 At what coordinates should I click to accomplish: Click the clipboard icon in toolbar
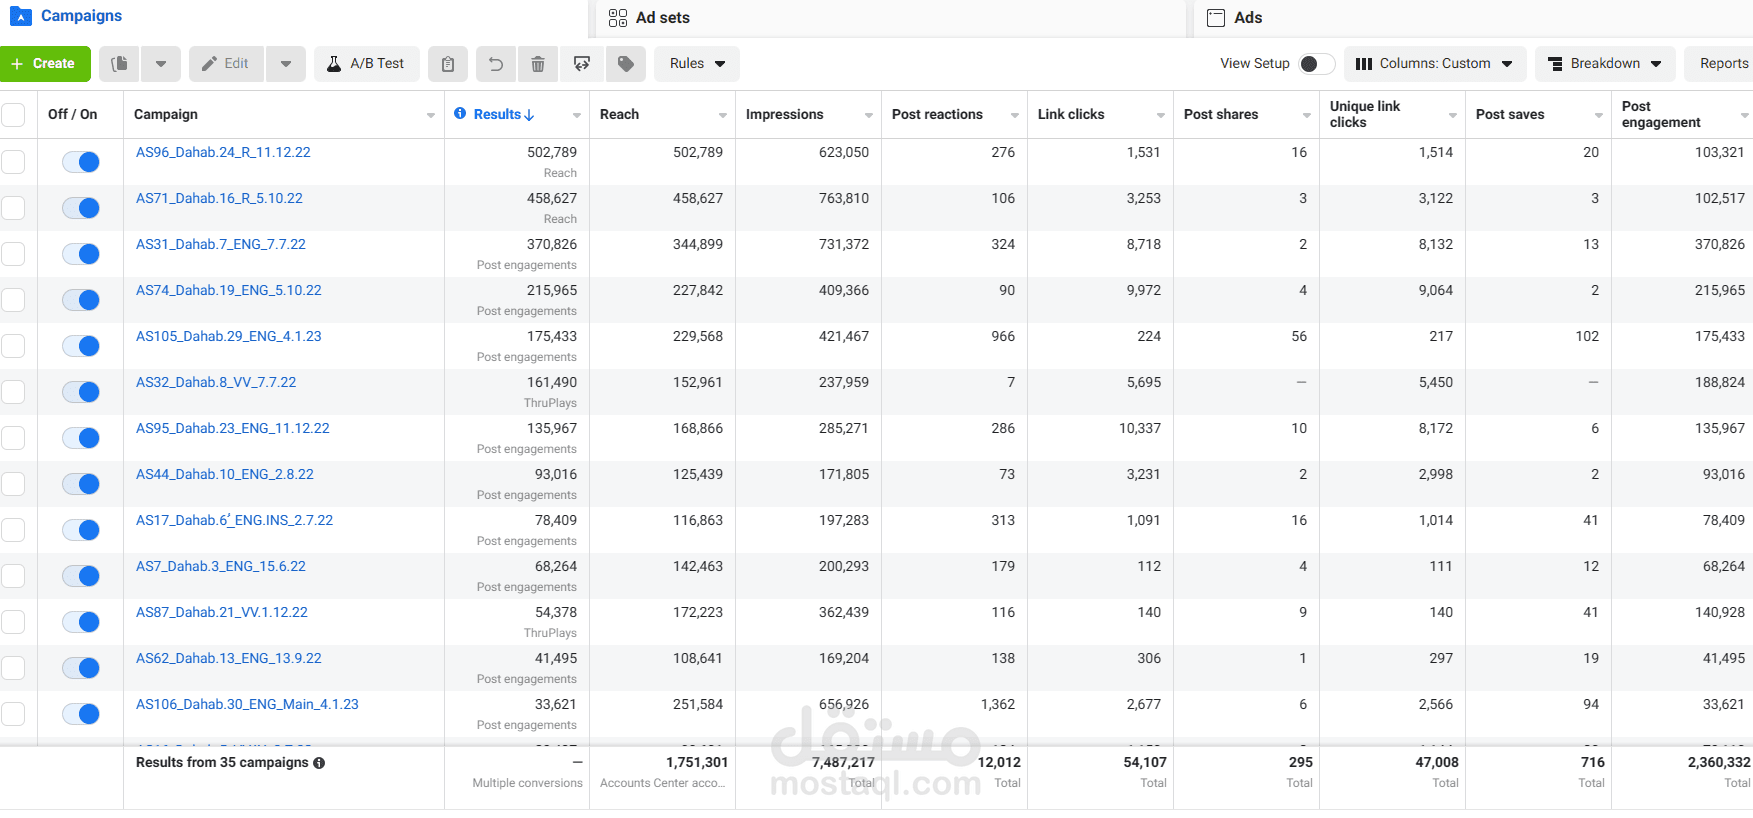(448, 64)
